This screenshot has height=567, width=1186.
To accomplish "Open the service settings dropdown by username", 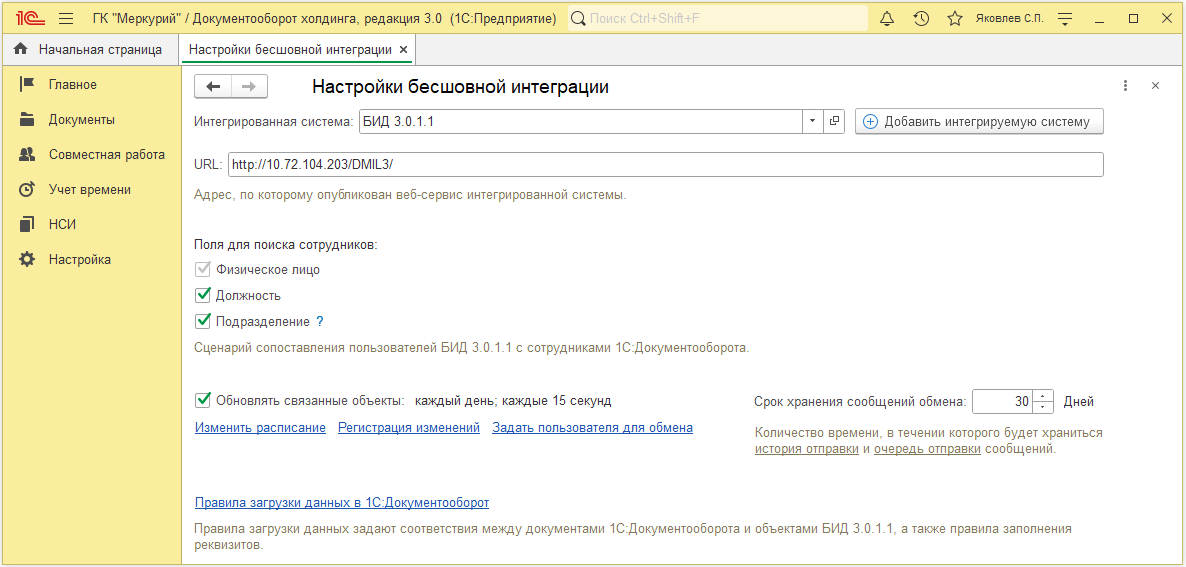I will (1065, 19).
